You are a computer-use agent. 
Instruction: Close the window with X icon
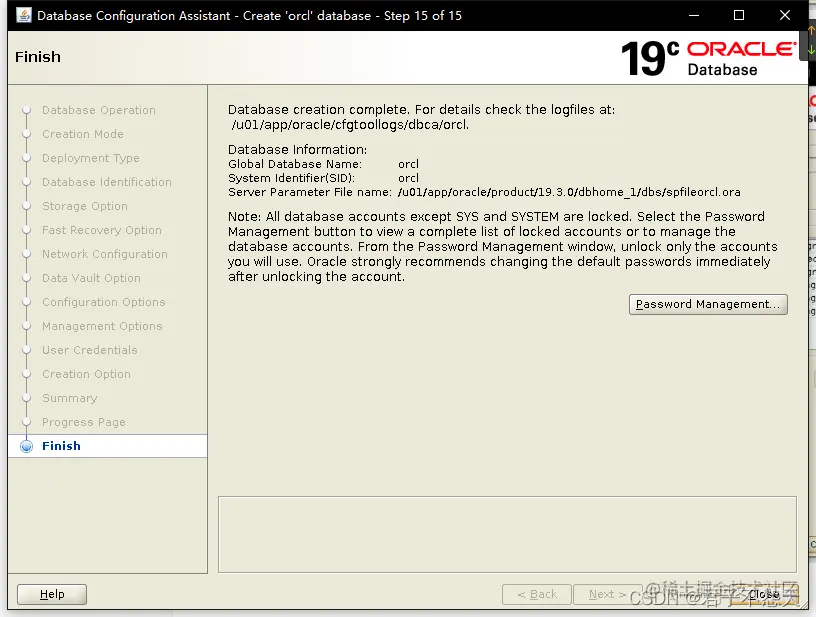[x=785, y=15]
